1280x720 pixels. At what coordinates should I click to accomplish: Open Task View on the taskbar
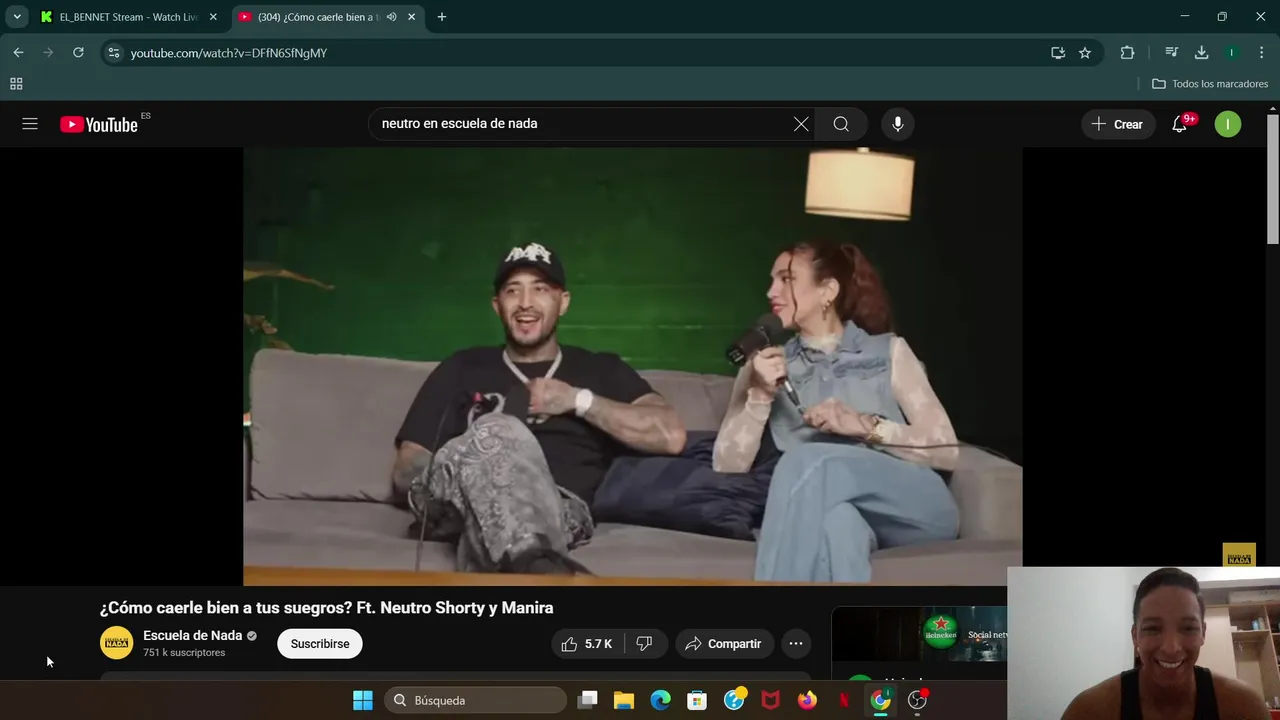[588, 700]
